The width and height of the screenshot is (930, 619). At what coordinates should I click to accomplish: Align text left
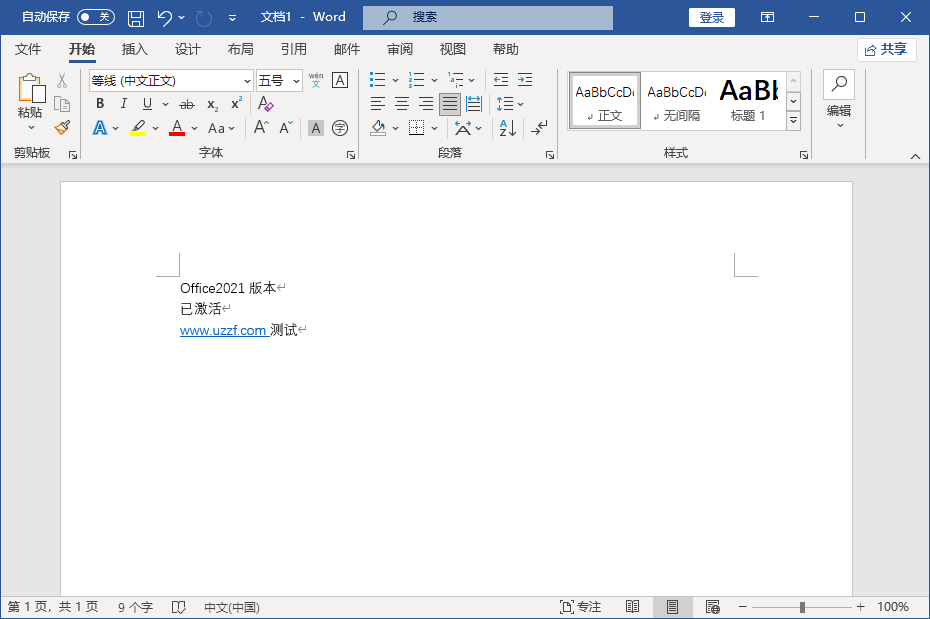[x=378, y=104]
